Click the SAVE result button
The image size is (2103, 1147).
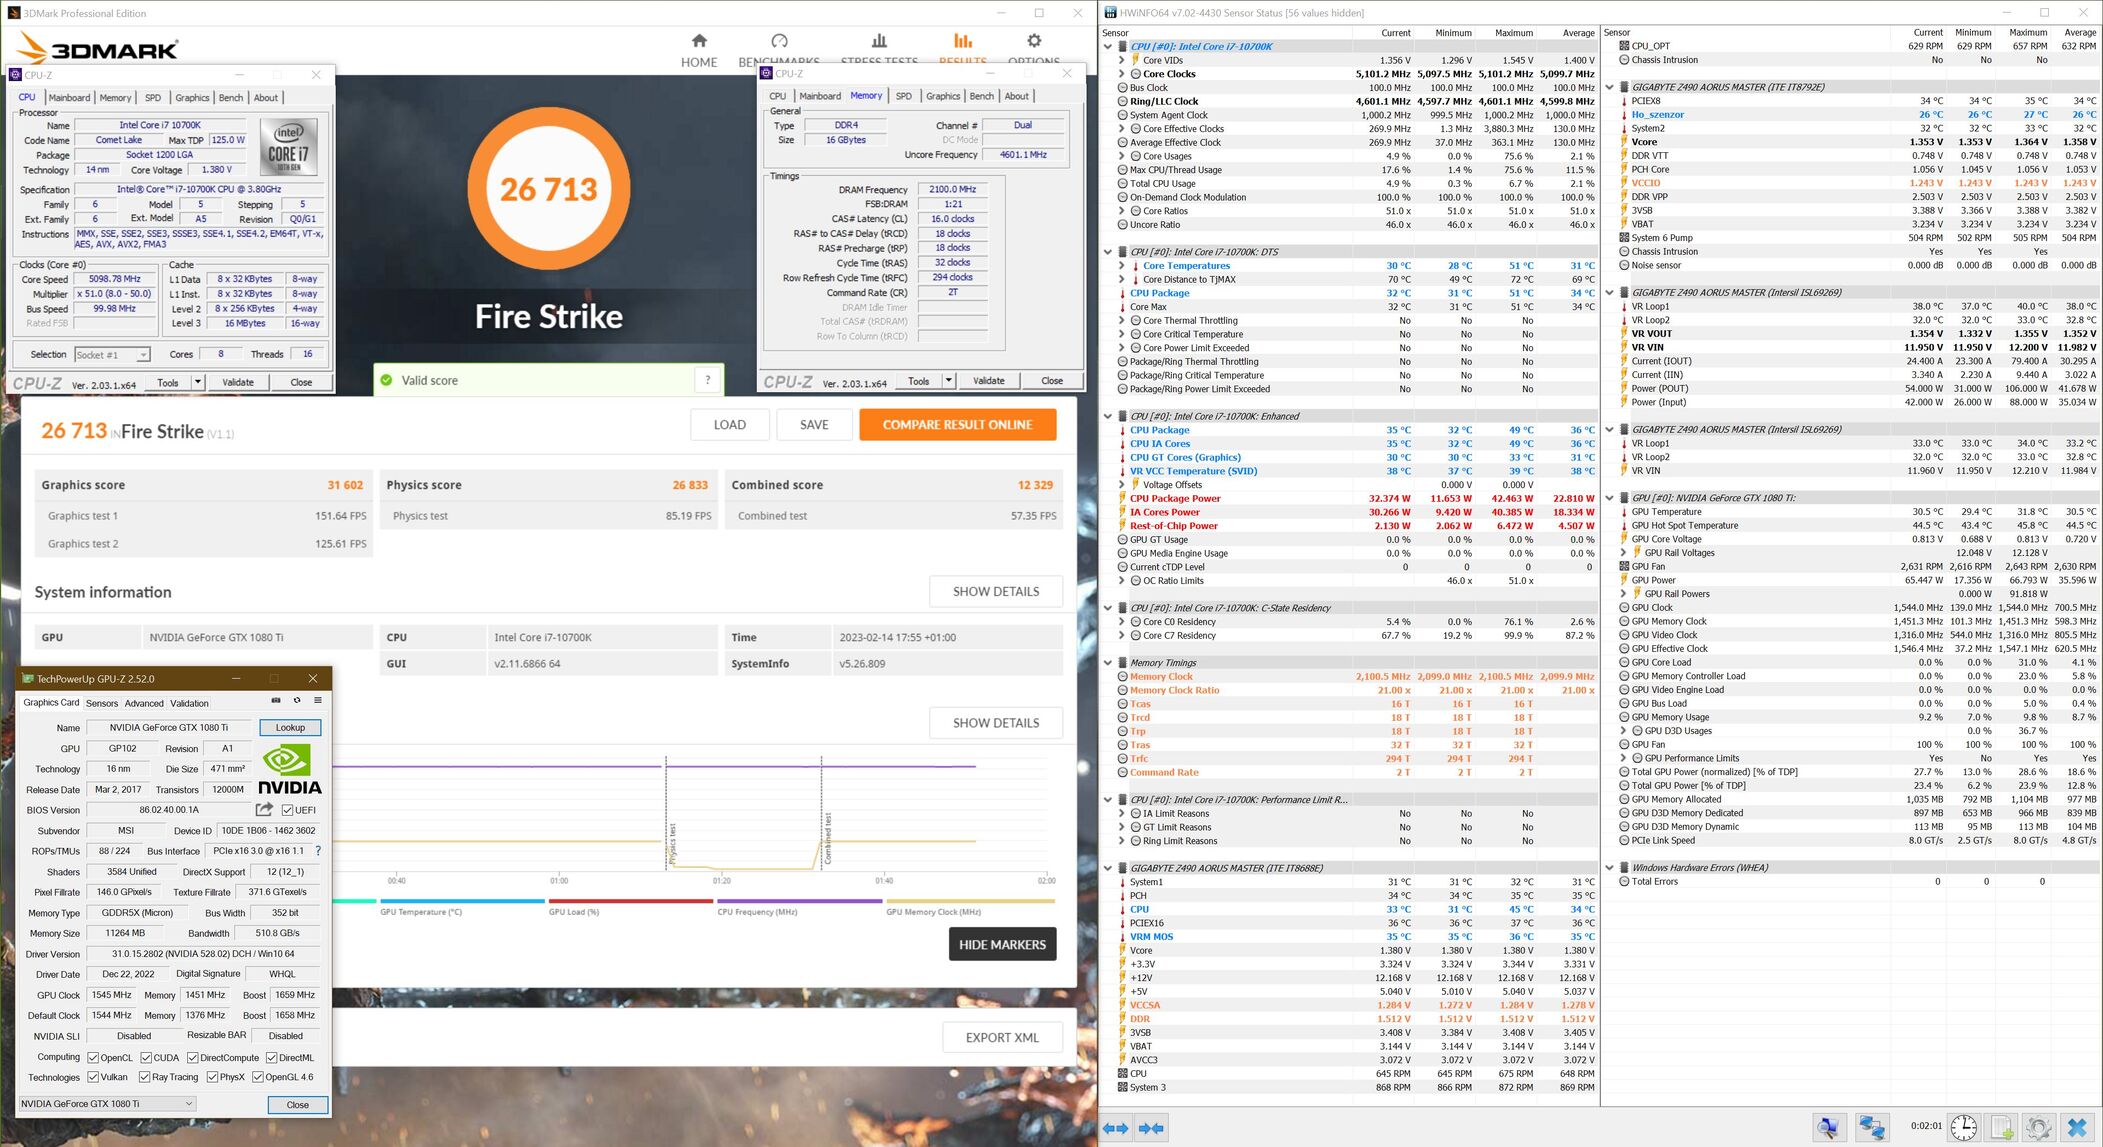(814, 425)
